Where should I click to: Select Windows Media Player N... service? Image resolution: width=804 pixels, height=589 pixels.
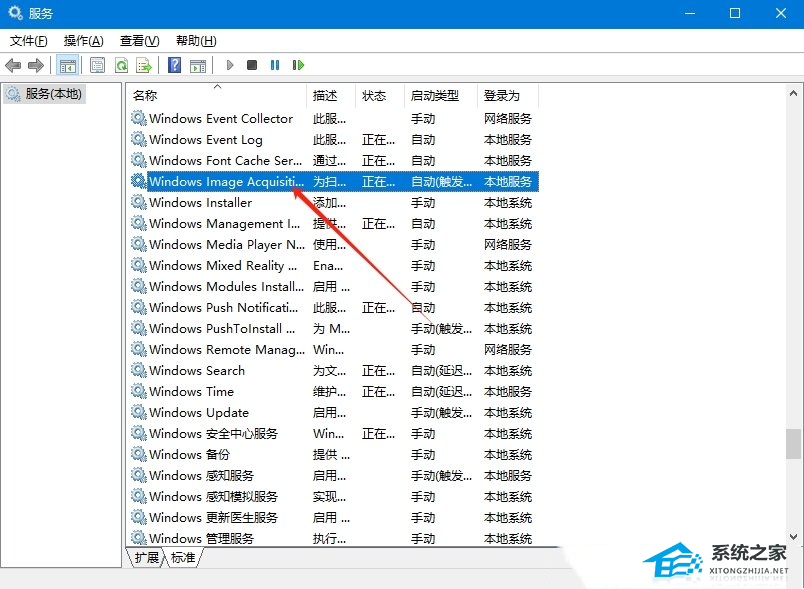pos(334,245)
